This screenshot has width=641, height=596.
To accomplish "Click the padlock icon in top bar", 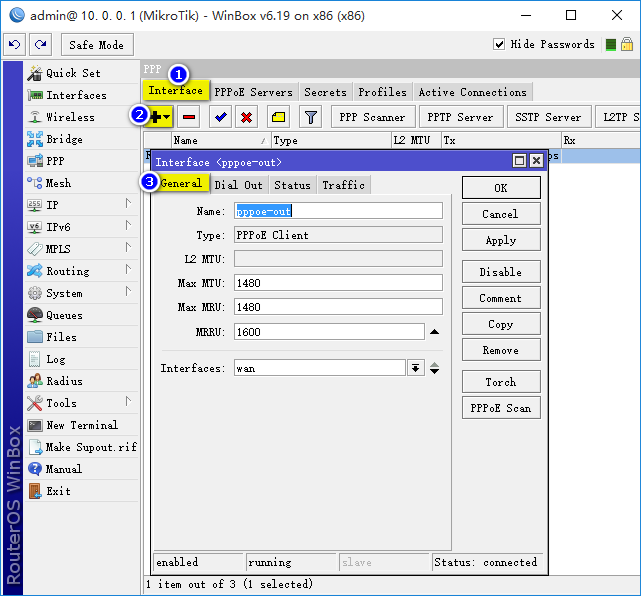I will 626,44.
